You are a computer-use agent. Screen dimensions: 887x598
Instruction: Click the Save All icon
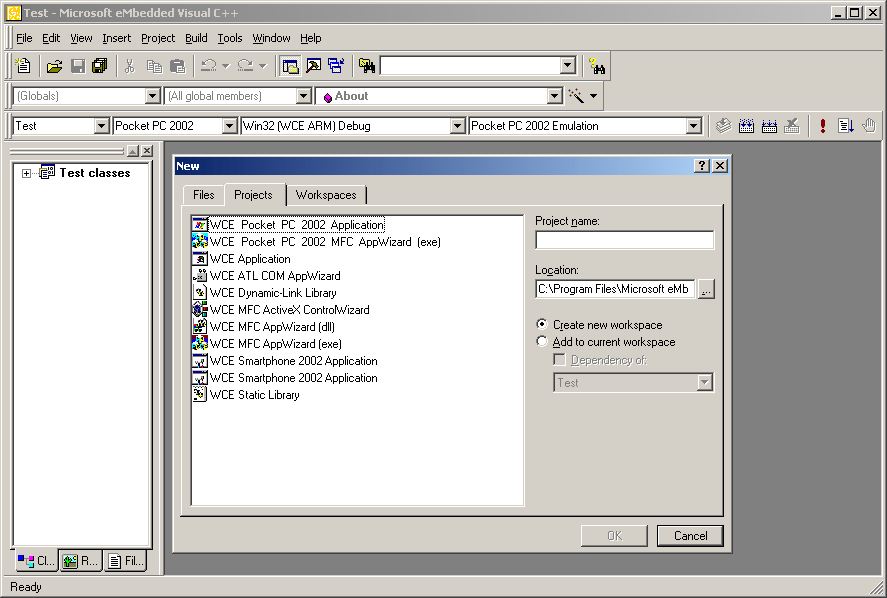[100, 66]
